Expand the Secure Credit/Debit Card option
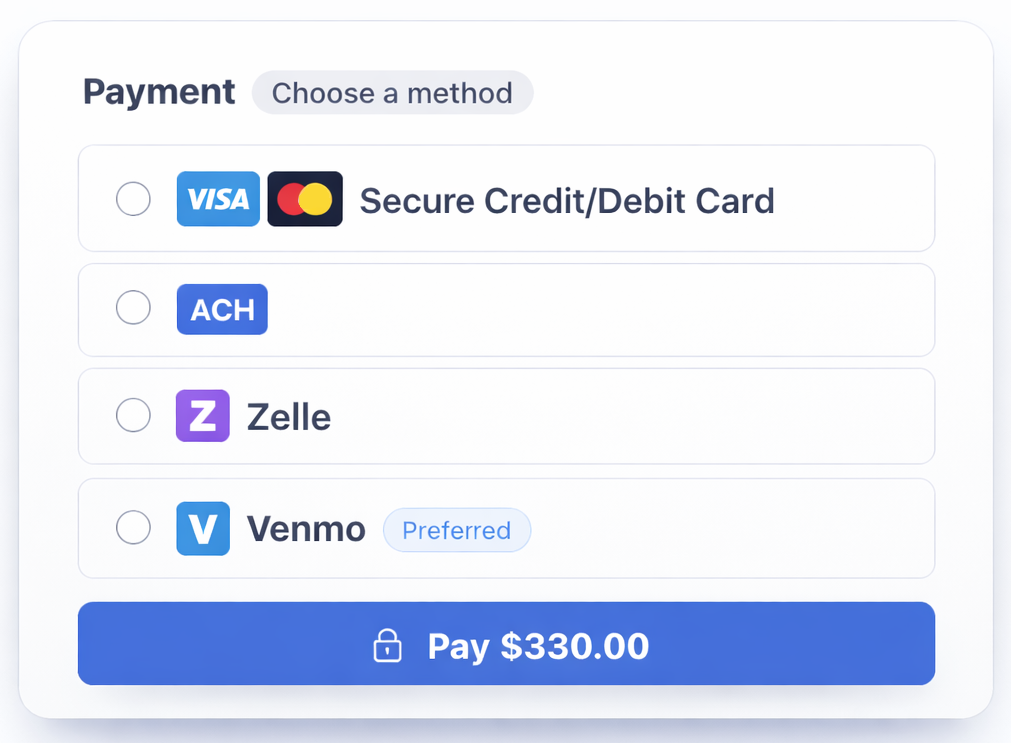 pyautogui.click(x=506, y=198)
